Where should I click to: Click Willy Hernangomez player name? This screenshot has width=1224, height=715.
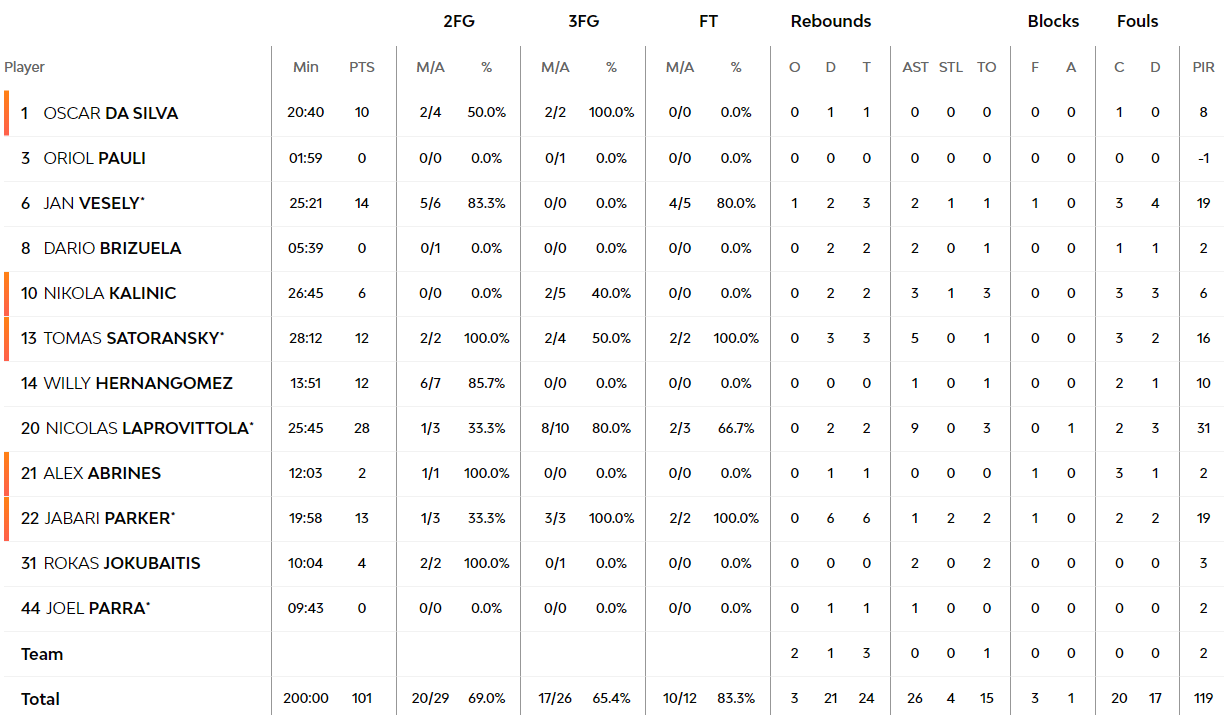point(138,383)
